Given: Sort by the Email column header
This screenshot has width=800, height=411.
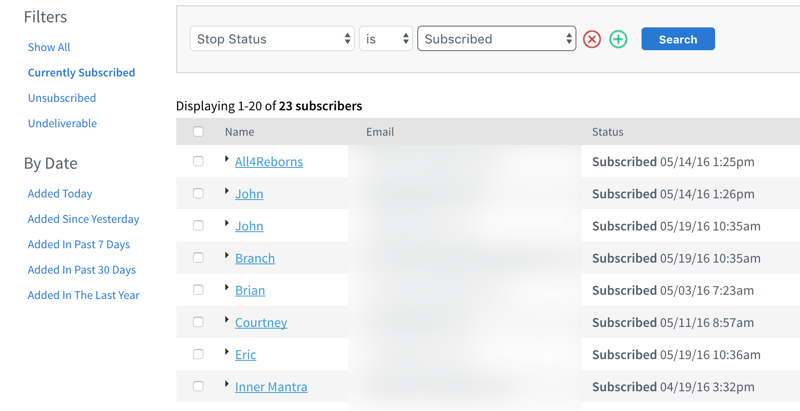Looking at the screenshot, I should 380,132.
